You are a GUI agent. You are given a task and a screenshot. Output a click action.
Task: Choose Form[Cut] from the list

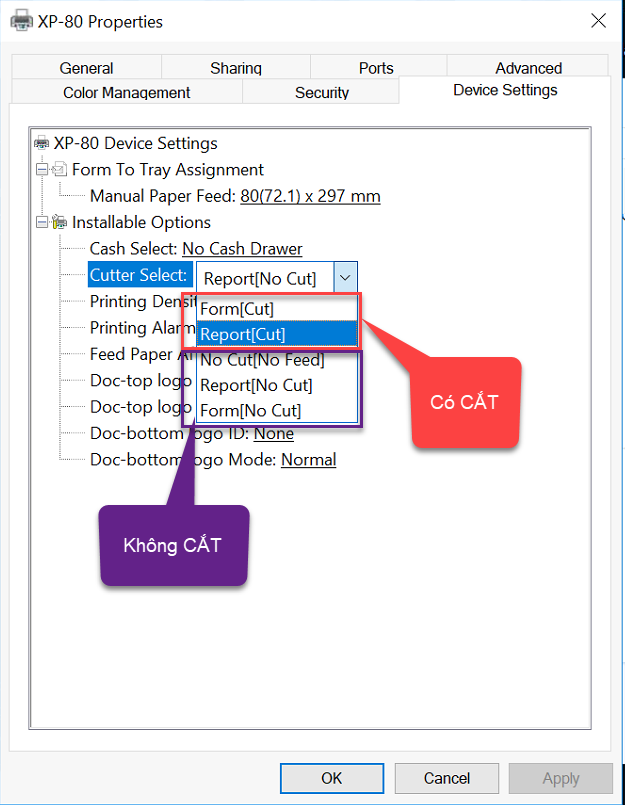point(277,309)
